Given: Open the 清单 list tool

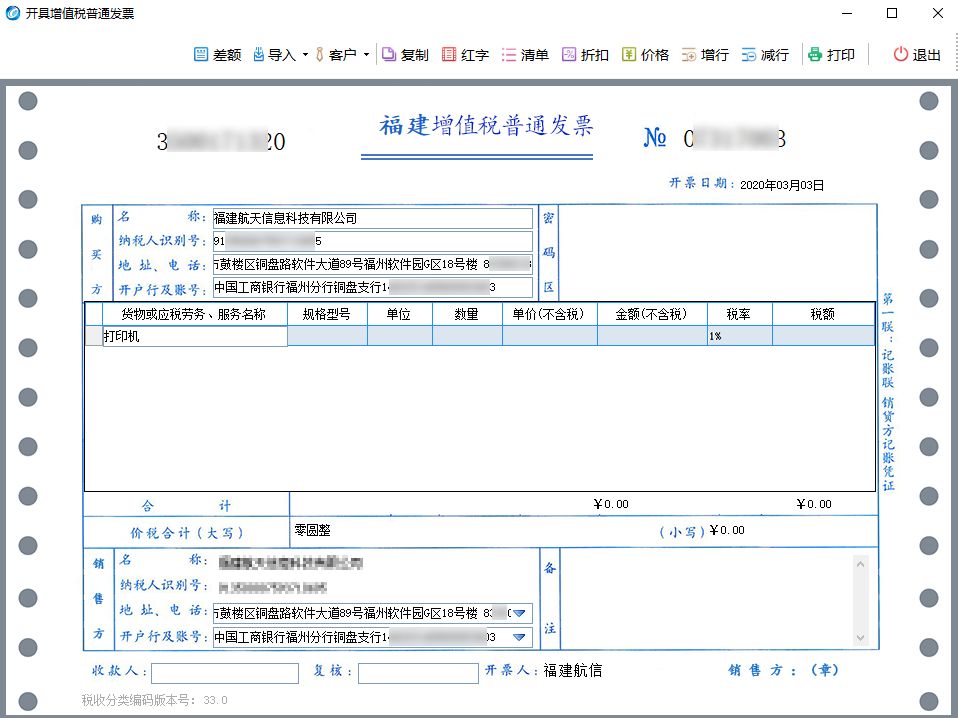Looking at the screenshot, I should point(525,54).
